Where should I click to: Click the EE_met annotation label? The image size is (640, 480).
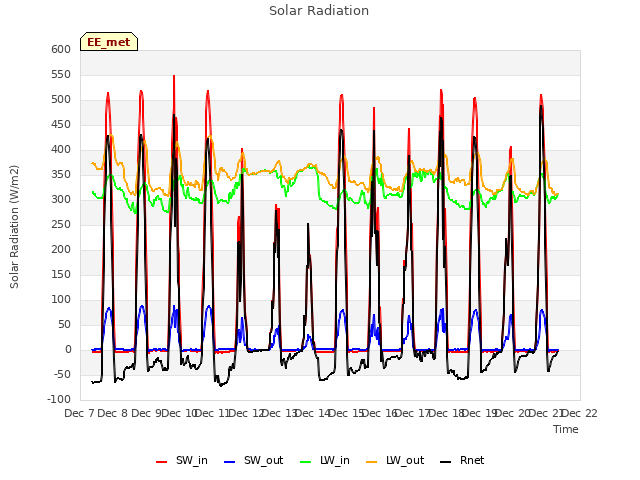tap(109, 42)
